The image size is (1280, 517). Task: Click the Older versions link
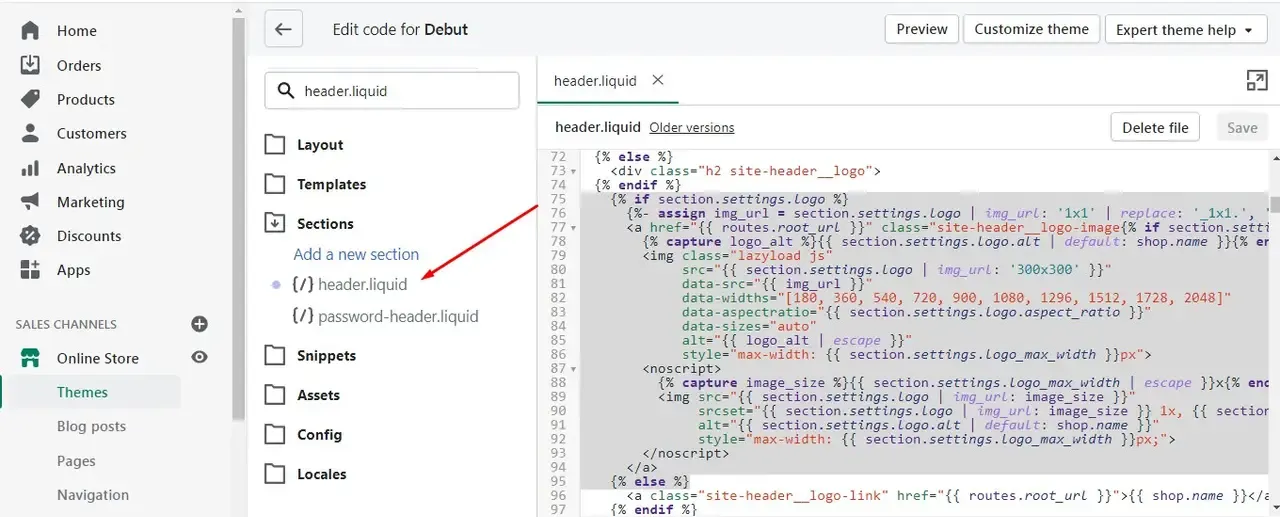point(692,128)
